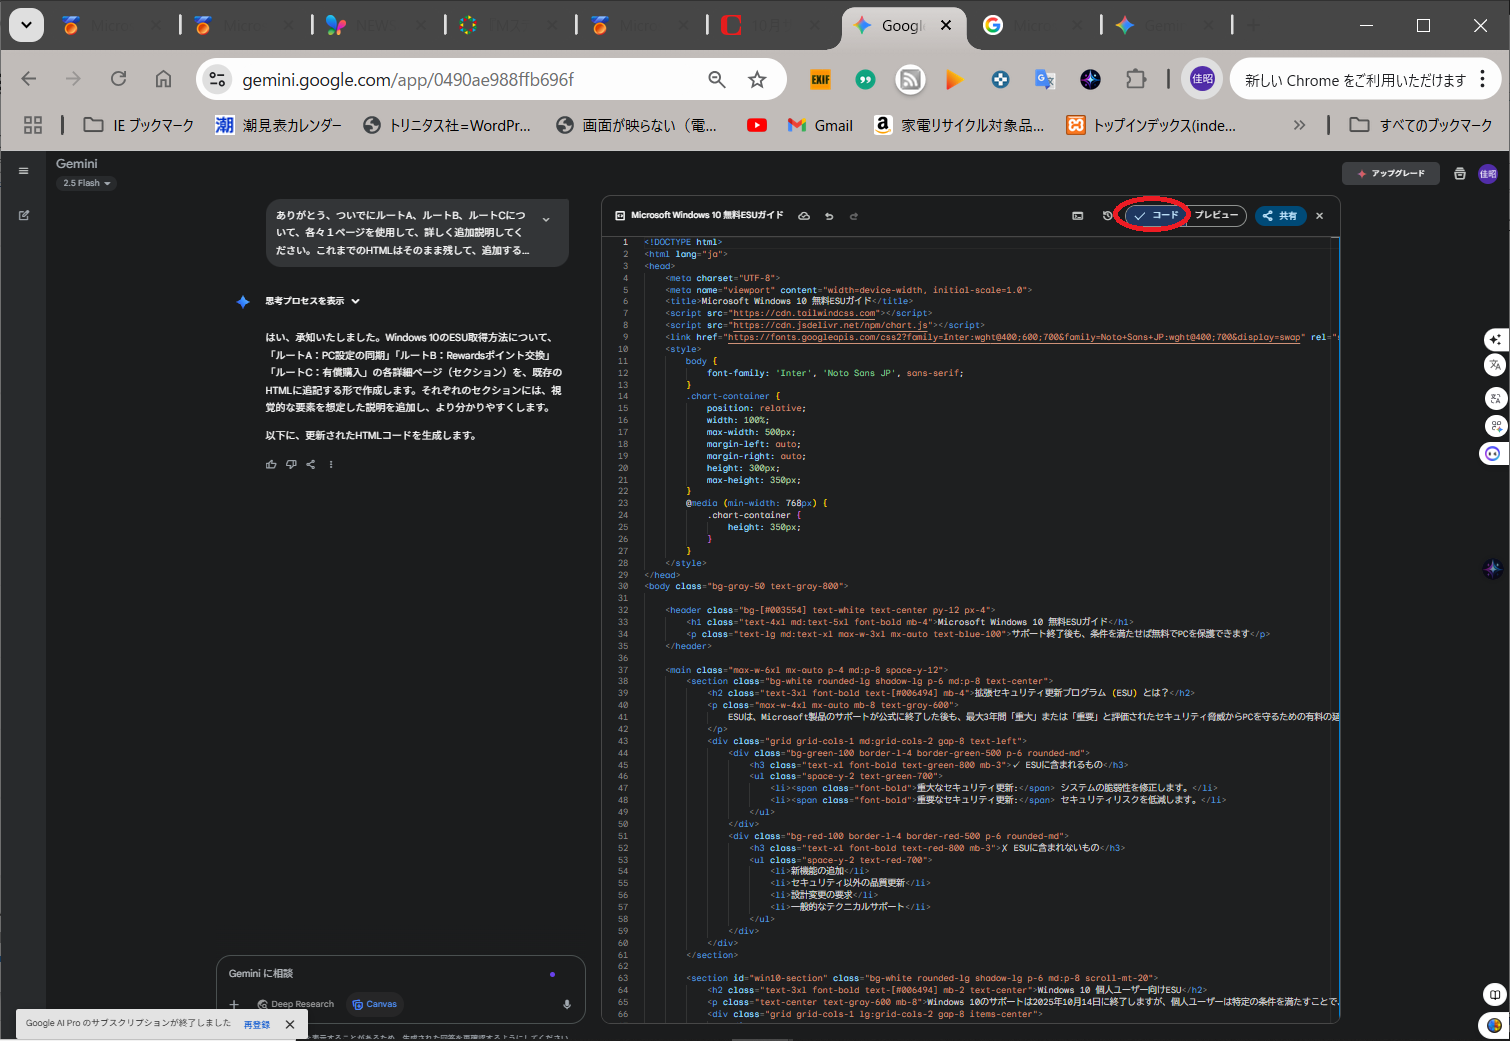The image size is (1510, 1041).
Task: Click the print icon next to the upgrade button
Action: tap(1460, 174)
